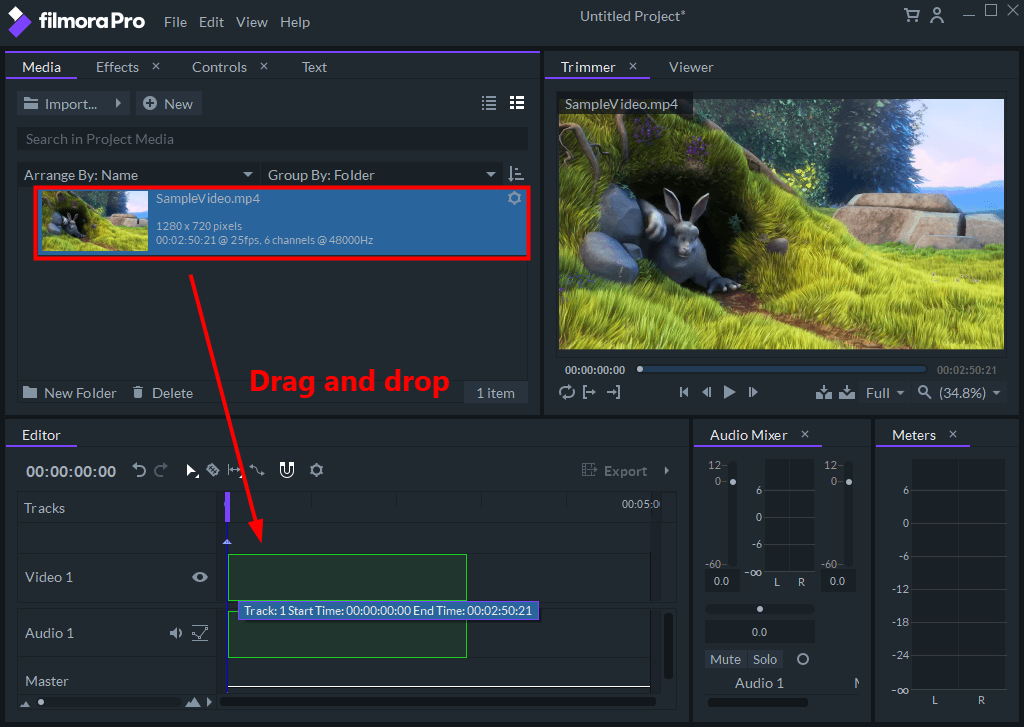The height and width of the screenshot is (727, 1024).
Task: Open the editor settings gear
Action: click(x=317, y=470)
